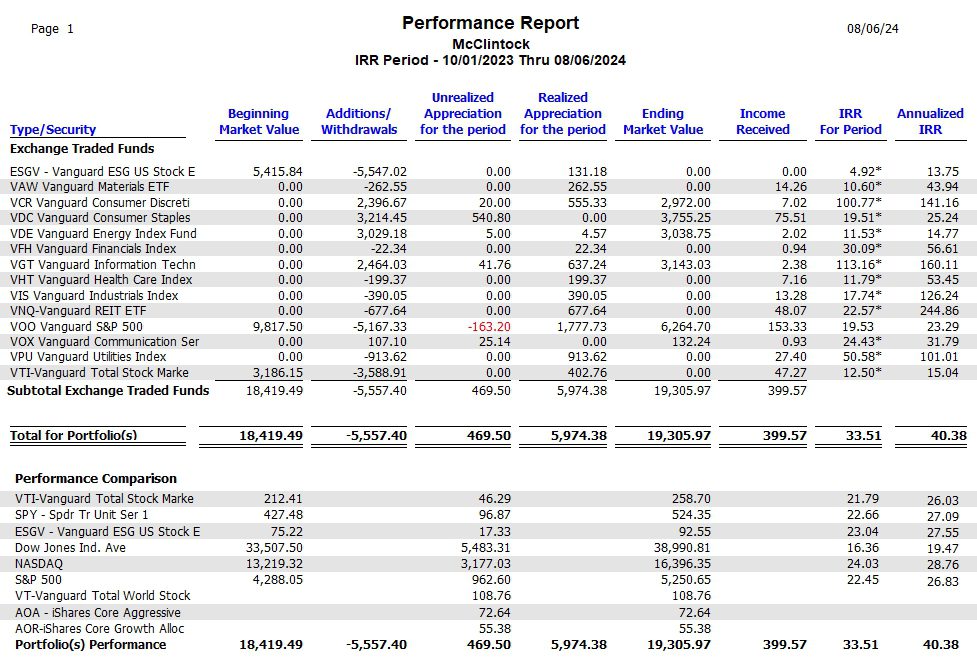
Task: Select the SPY - Spdr Tr Unit Ser 1 row
Action: click(x=488, y=515)
